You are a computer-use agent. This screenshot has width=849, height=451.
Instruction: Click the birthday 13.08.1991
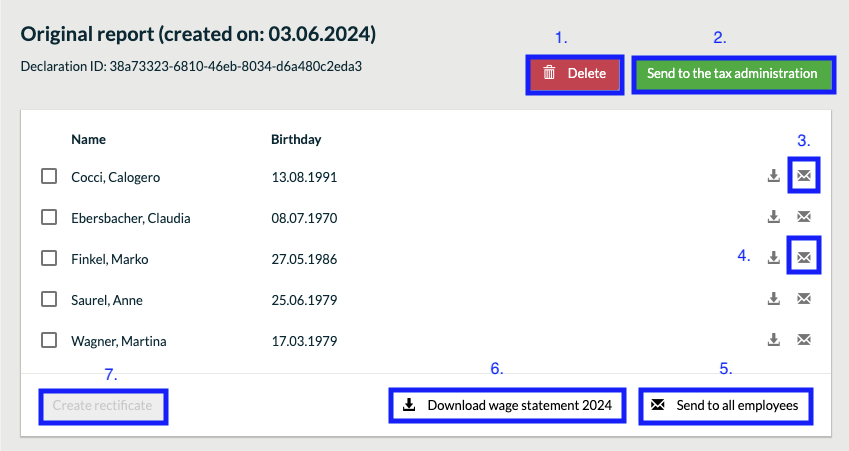click(304, 177)
